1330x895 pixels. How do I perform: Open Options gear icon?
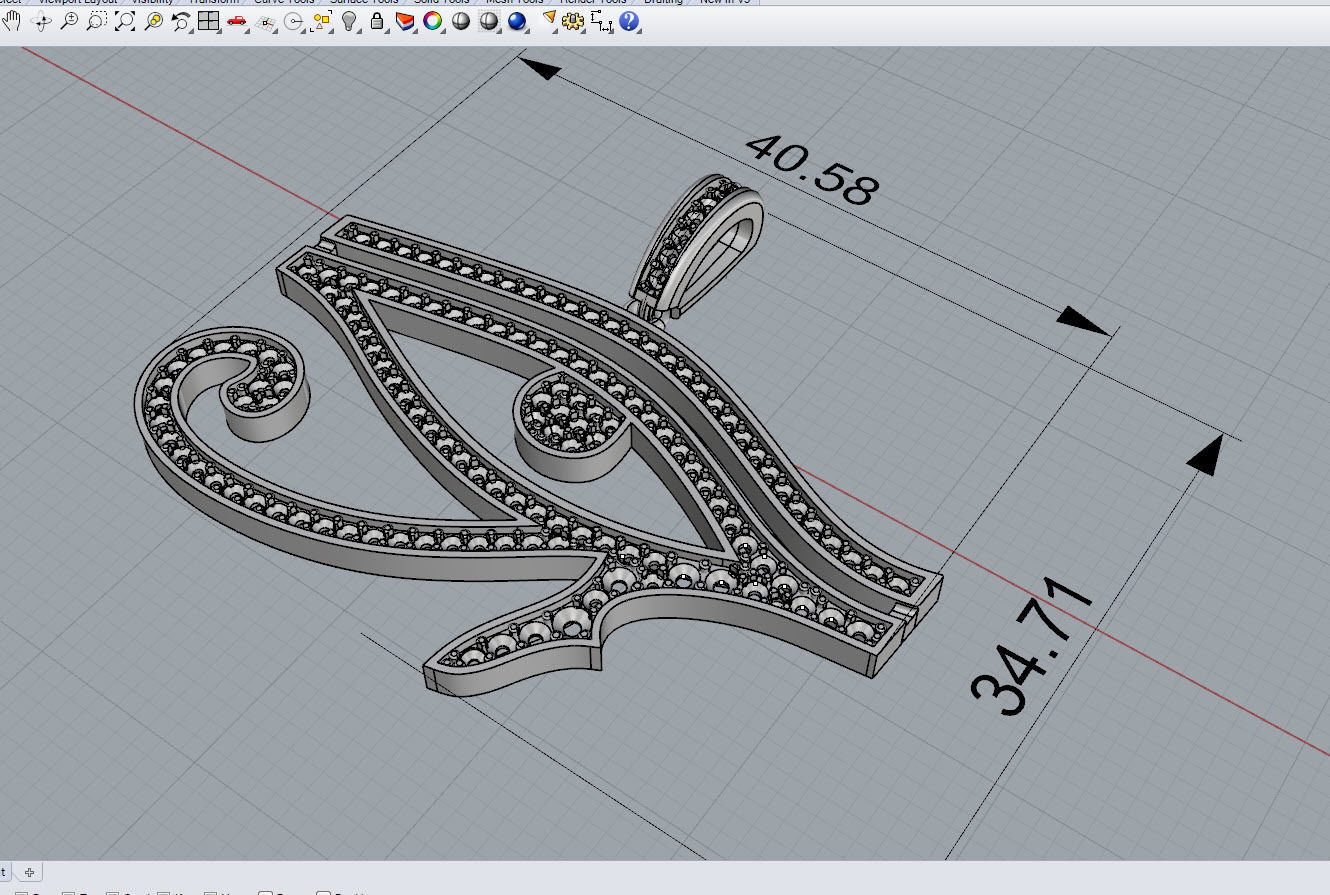573,21
